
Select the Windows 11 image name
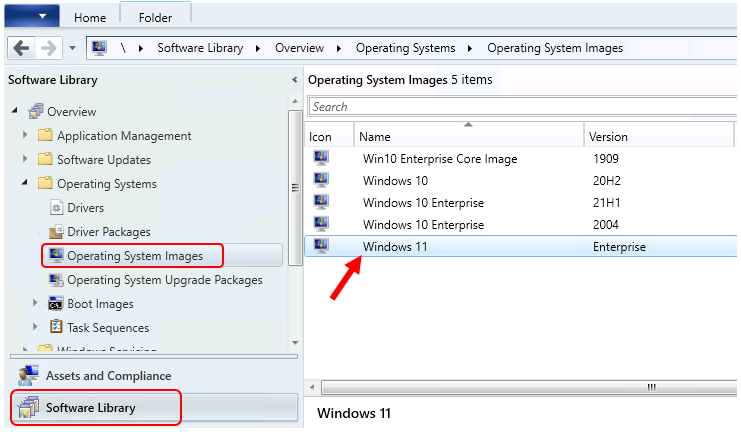click(x=395, y=247)
